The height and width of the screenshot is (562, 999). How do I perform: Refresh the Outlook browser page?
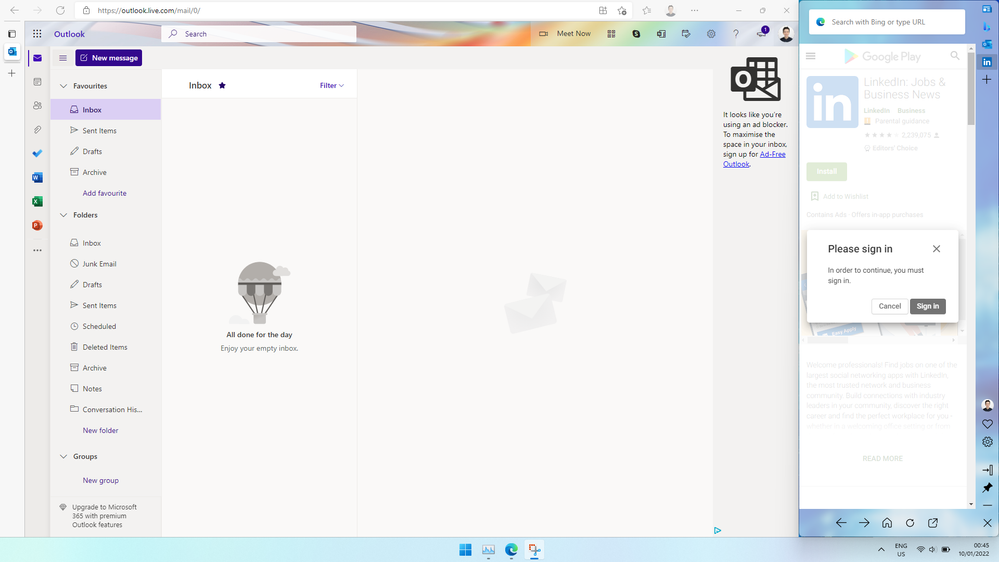pos(60,11)
